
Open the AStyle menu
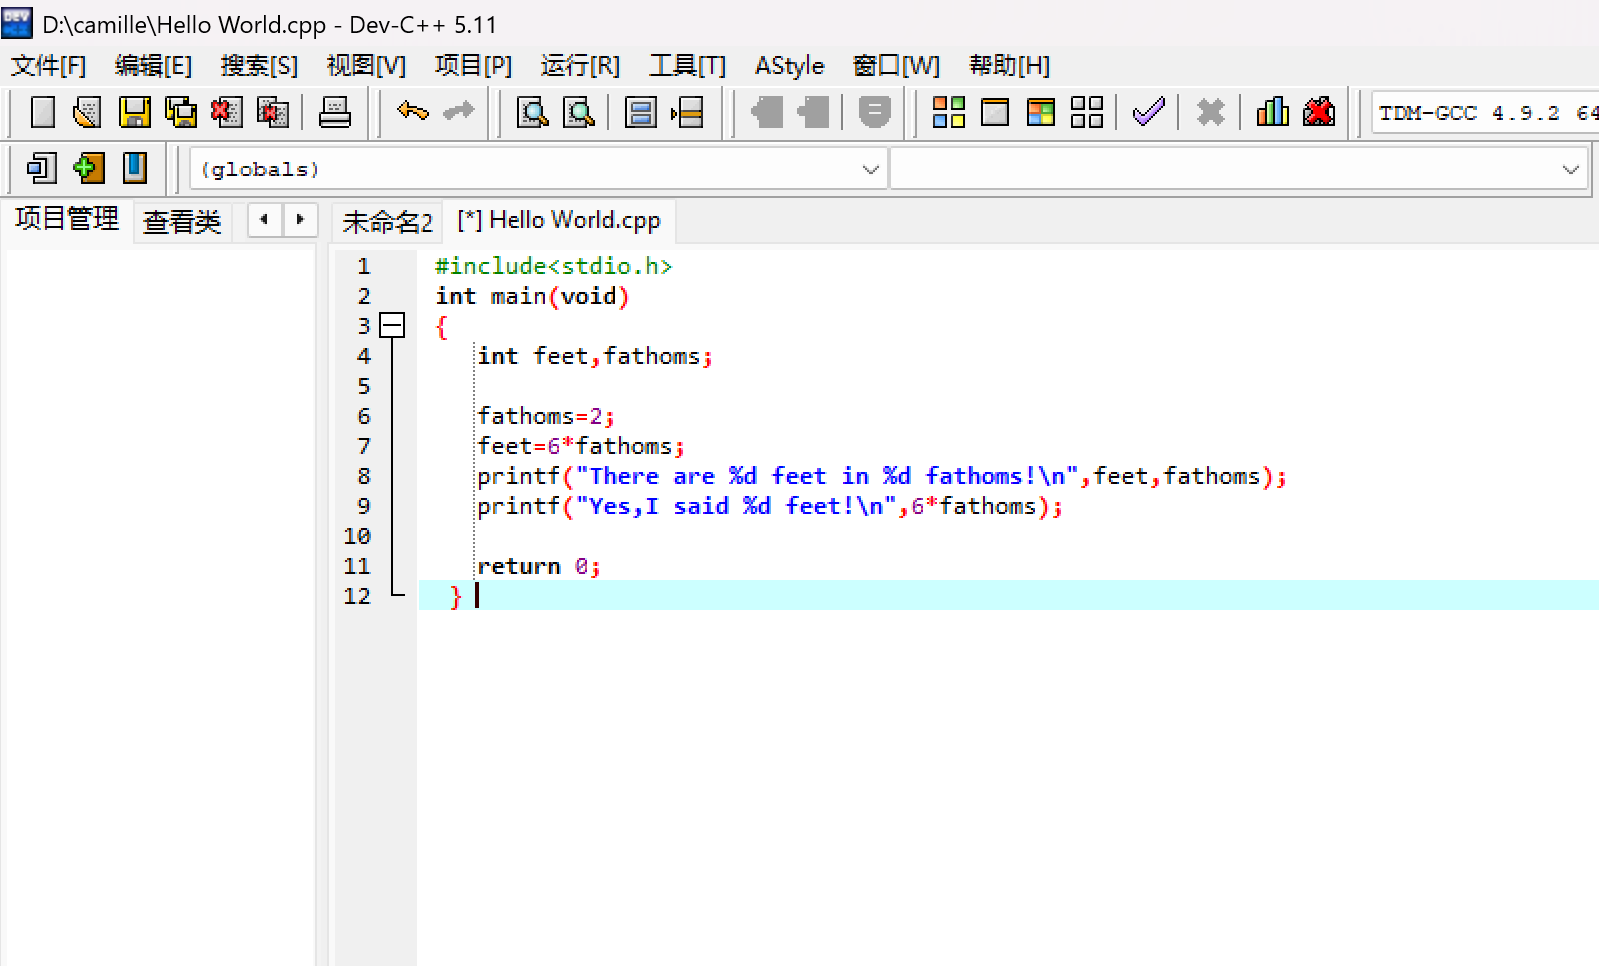(789, 66)
